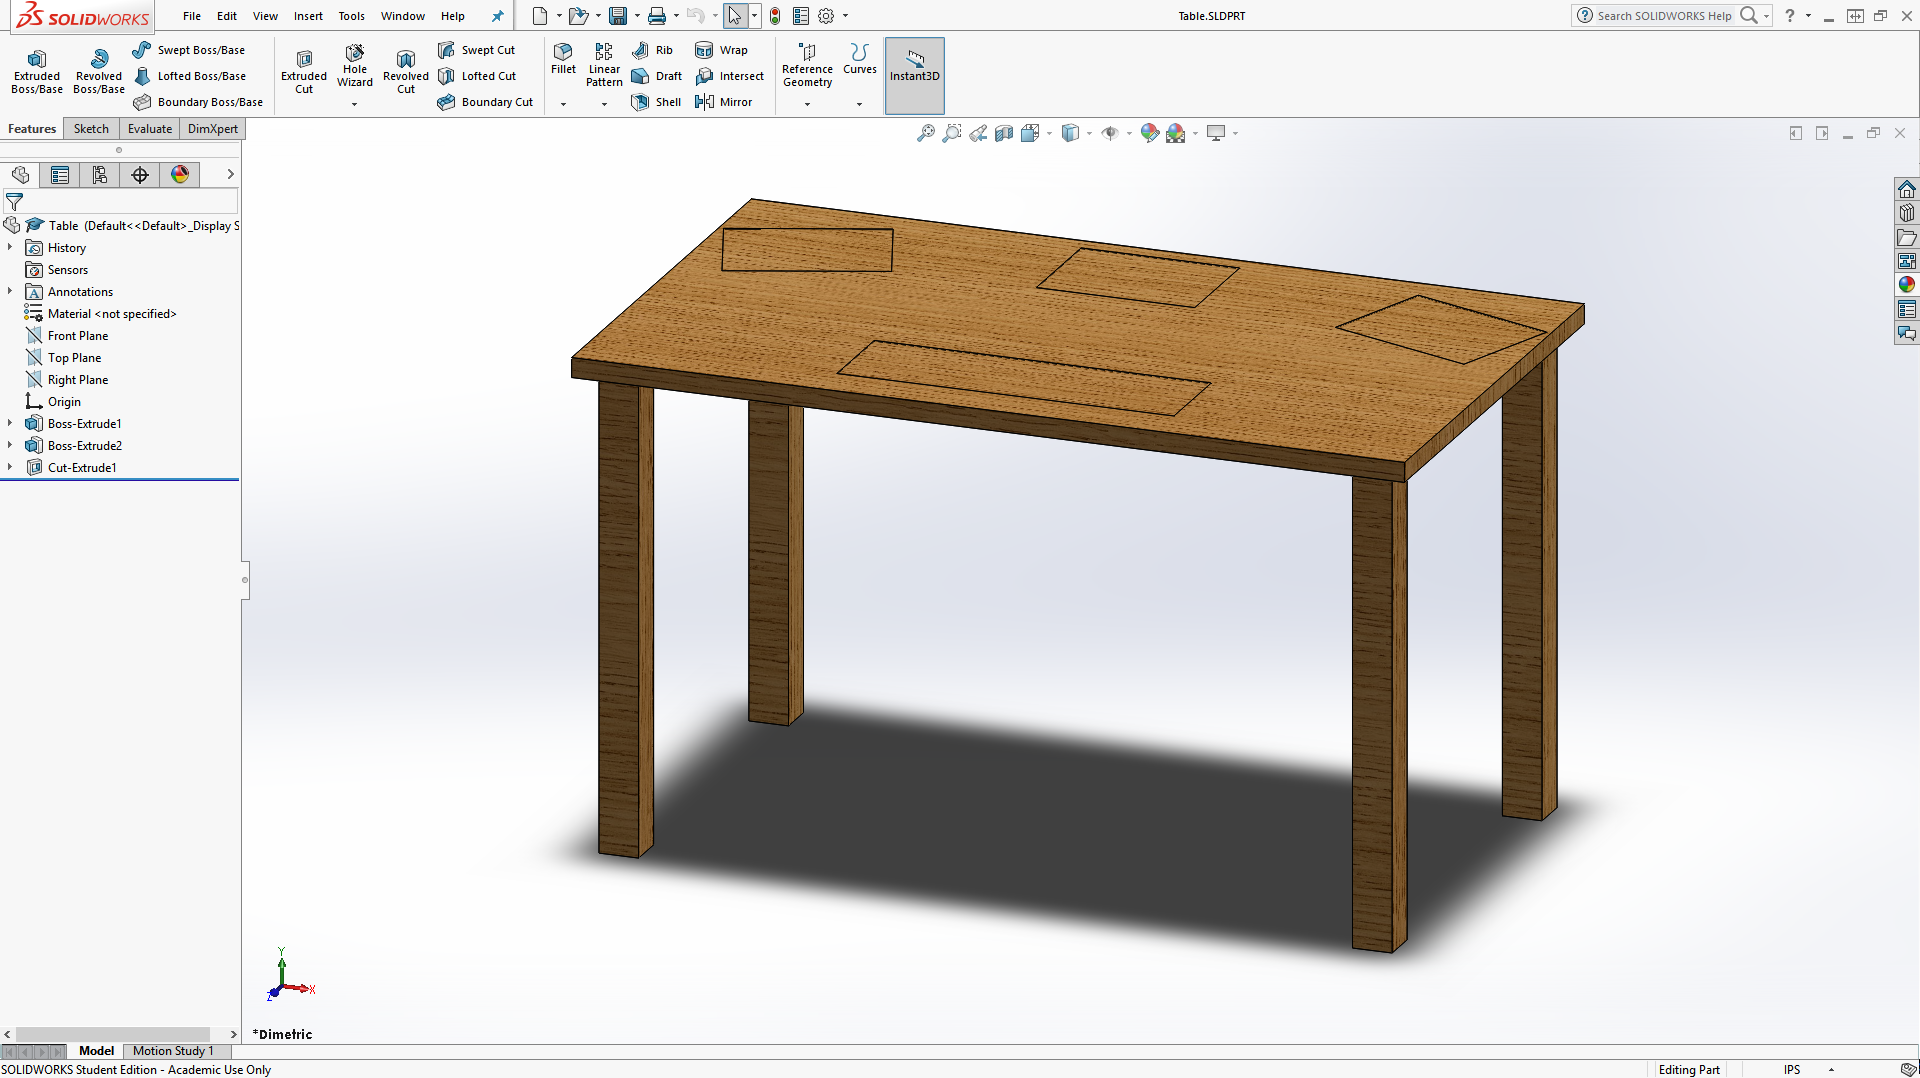Open the PropertyManager tab icon

pyautogui.click(x=60, y=175)
